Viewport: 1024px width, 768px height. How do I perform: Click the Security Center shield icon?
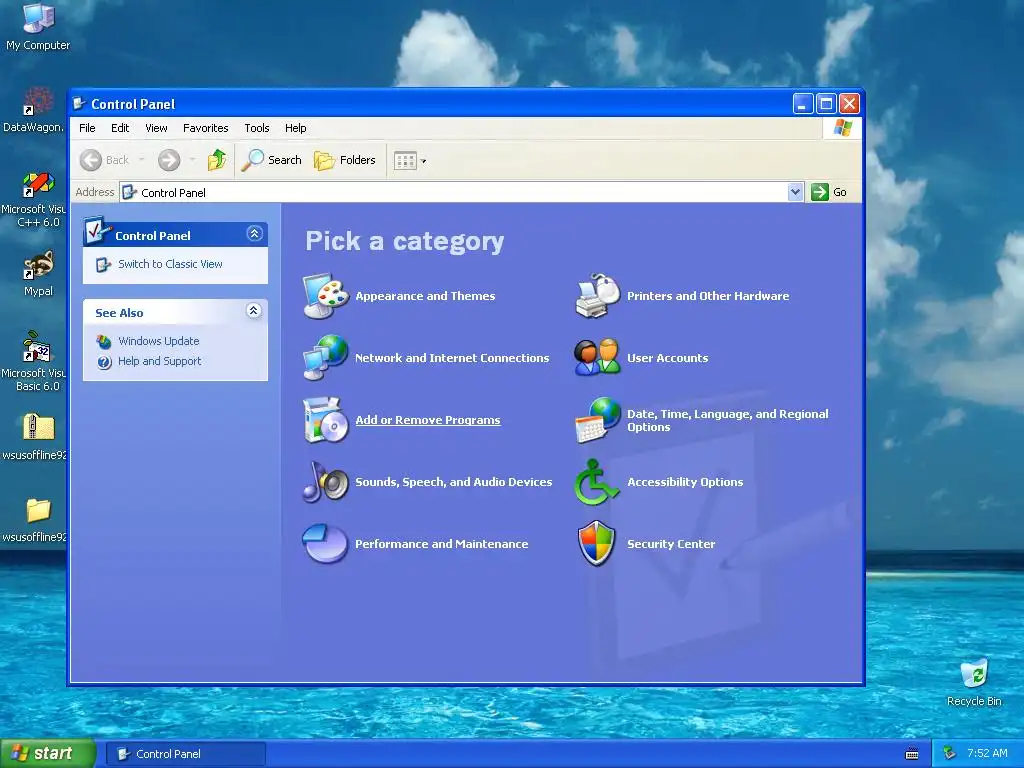597,543
